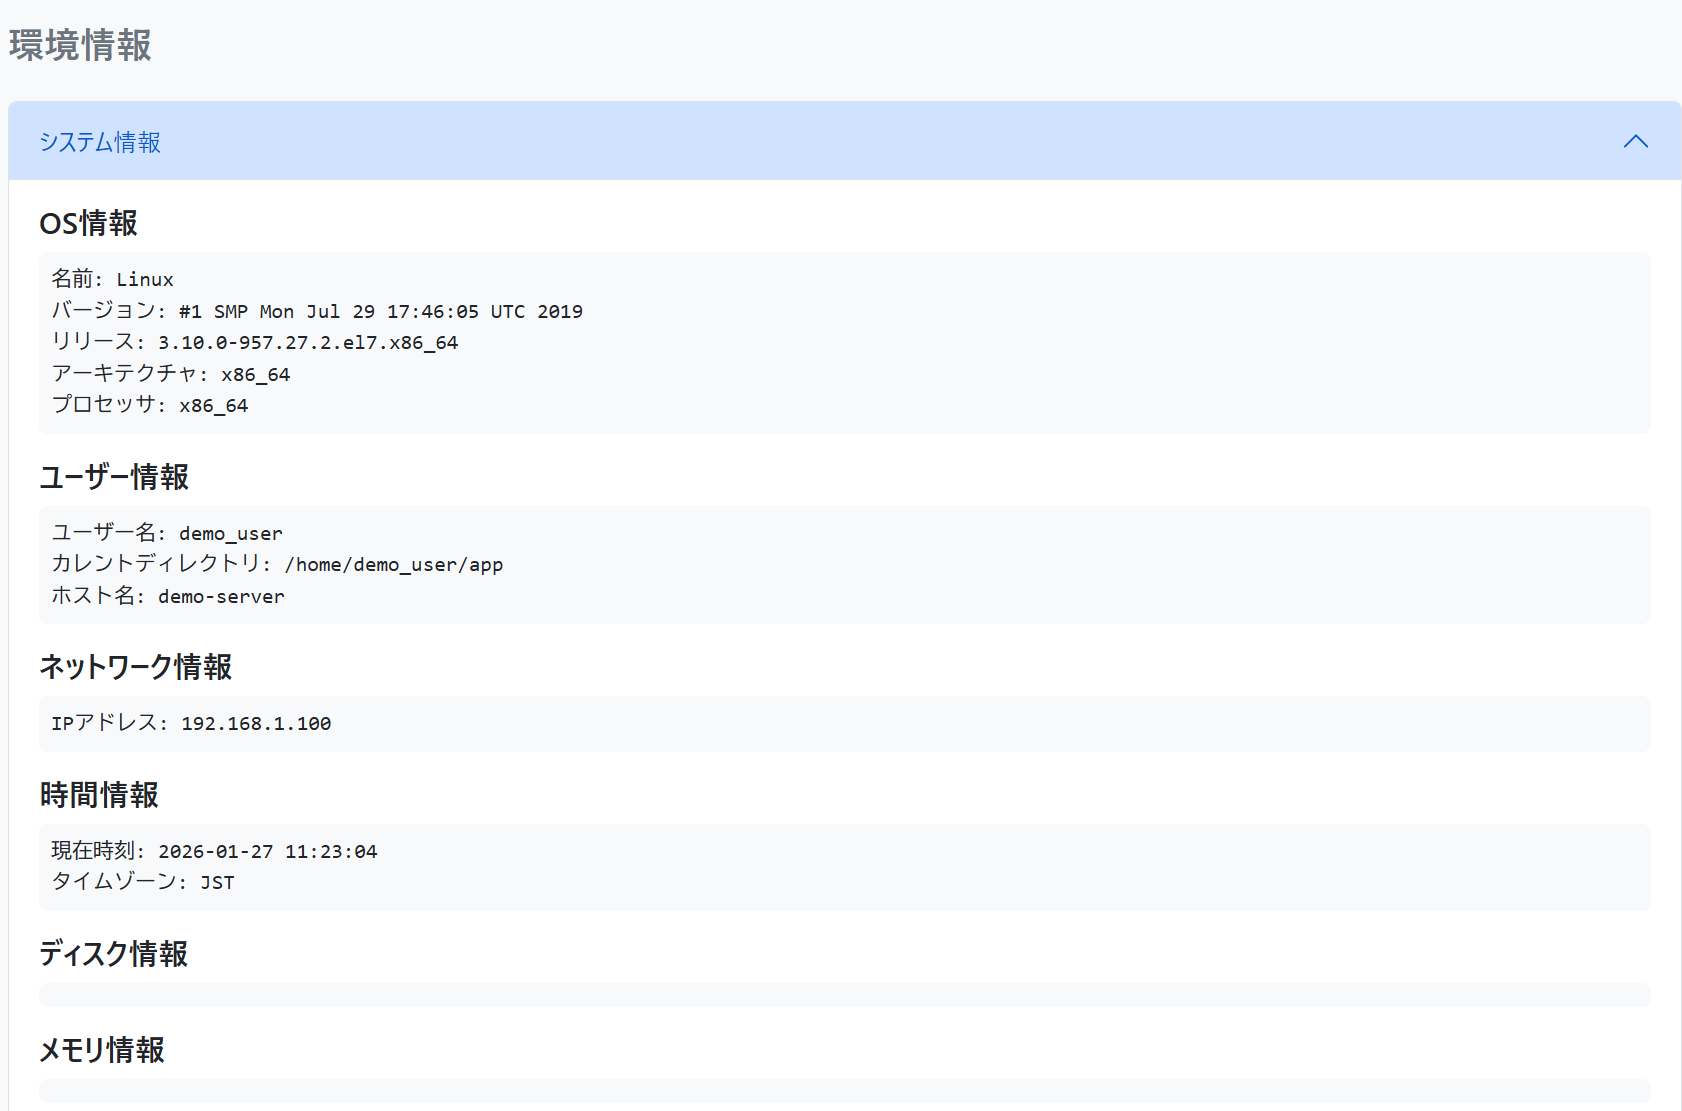This screenshot has height=1111, width=1682.
Task: Click the collapse chevron in the システム情報 header
Action: click(x=1635, y=142)
